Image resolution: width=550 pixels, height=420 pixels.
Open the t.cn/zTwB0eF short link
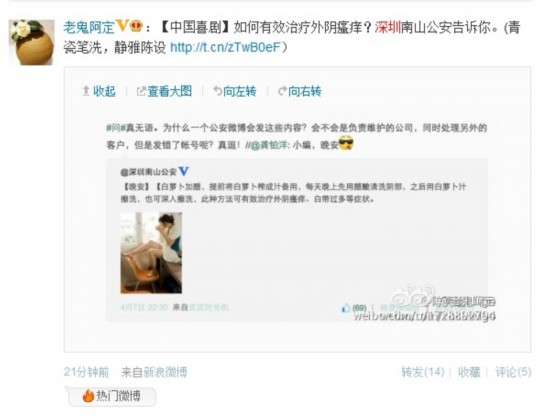(226, 47)
